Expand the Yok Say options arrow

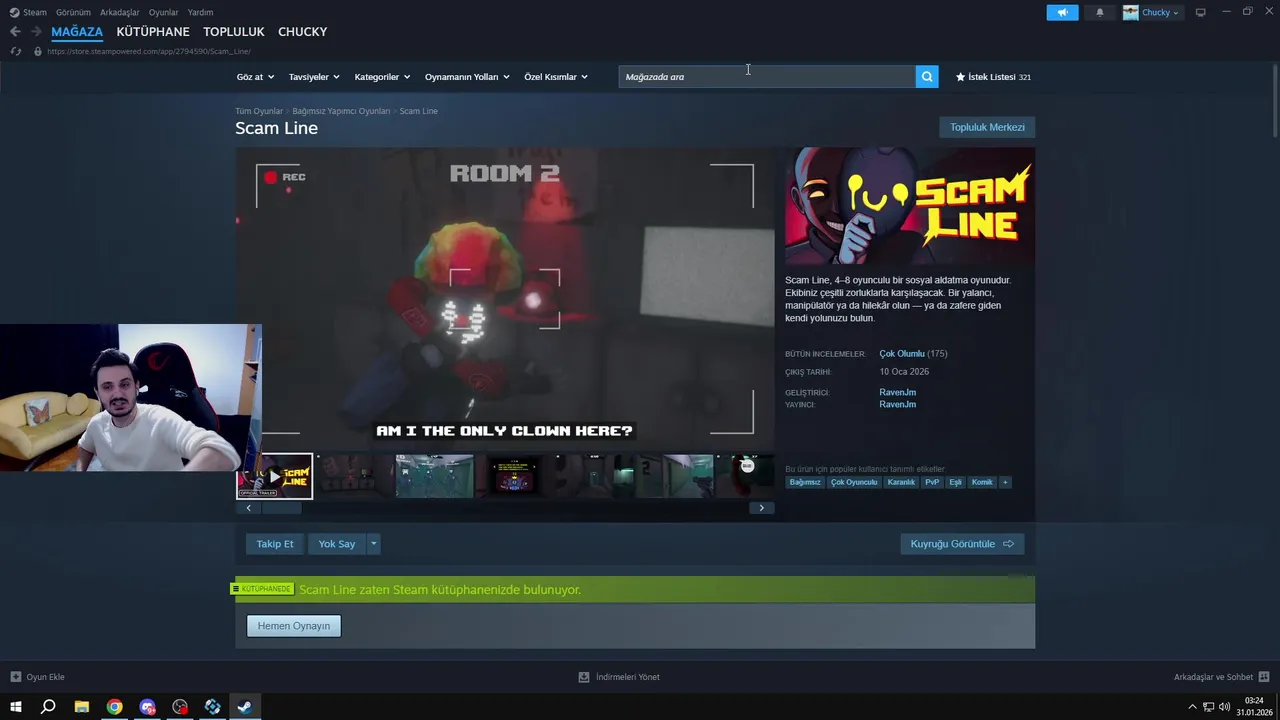point(373,544)
